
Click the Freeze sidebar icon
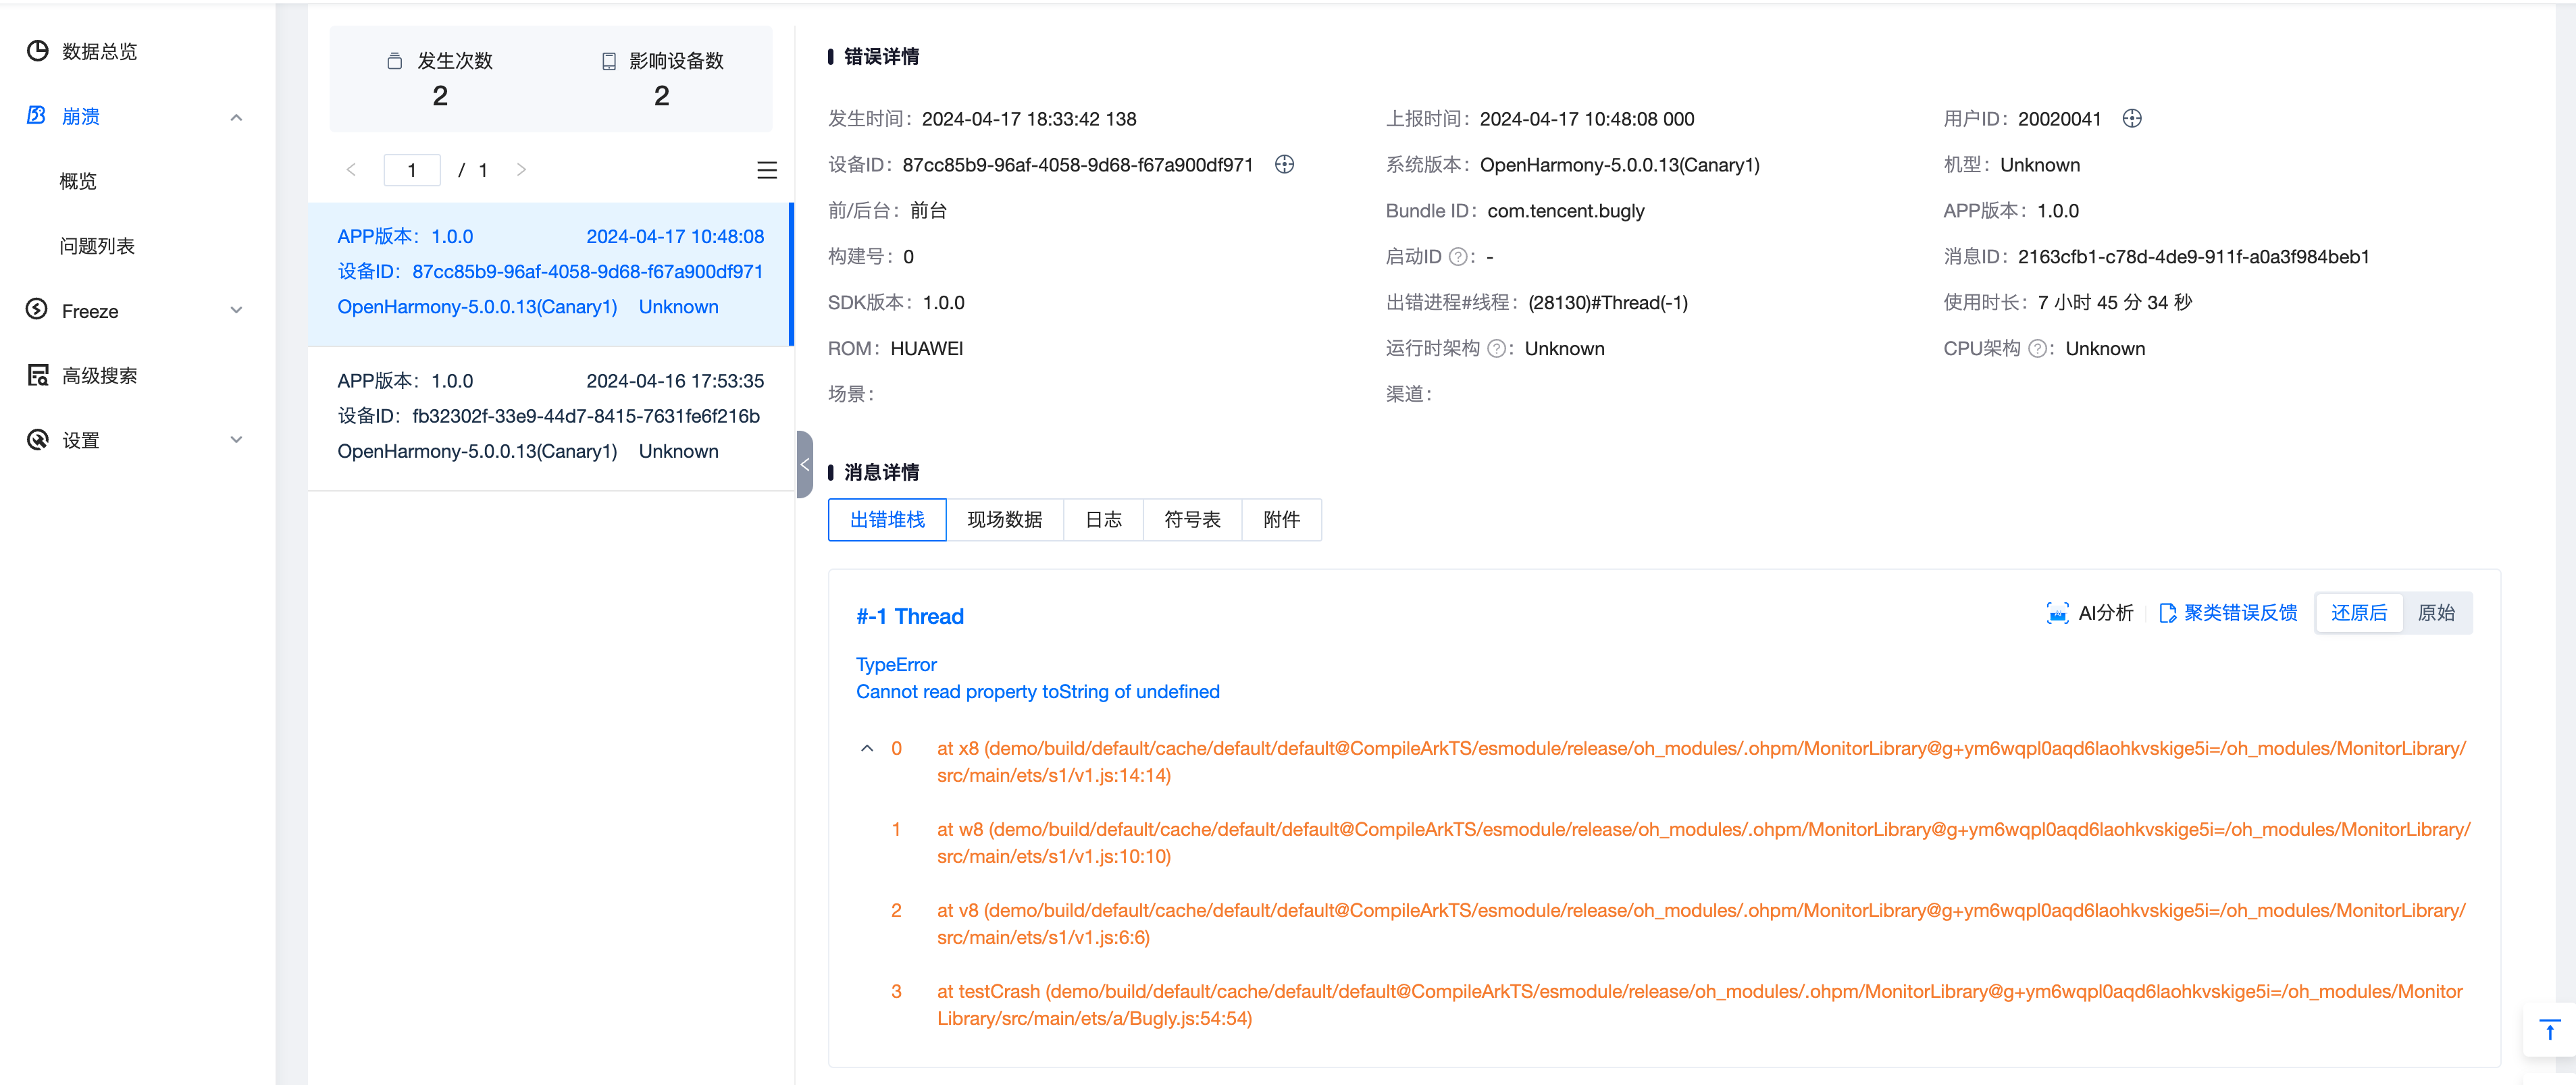pos(37,310)
